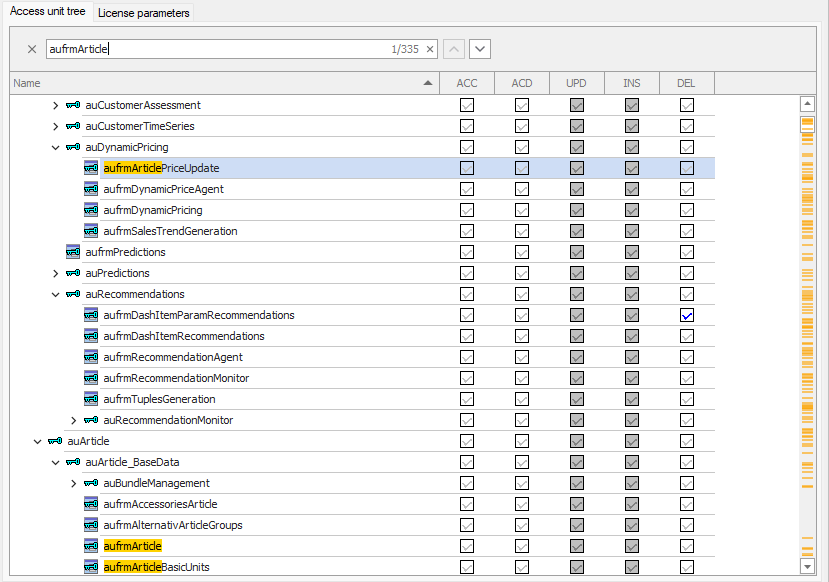The width and height of the screenshot is (829, 582).
Task: Click scrollbar down arrow
Action: [x=807, y=567]
